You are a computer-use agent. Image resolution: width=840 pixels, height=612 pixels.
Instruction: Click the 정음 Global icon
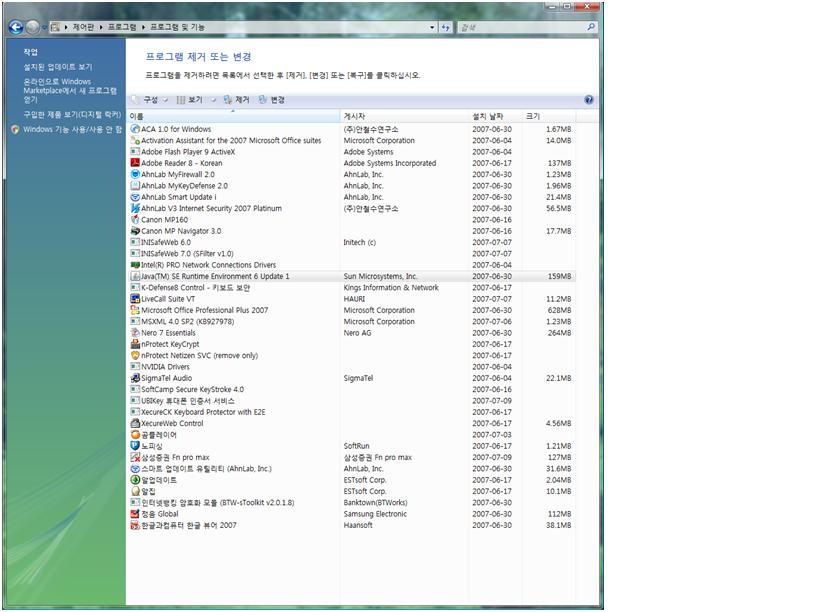135,514
